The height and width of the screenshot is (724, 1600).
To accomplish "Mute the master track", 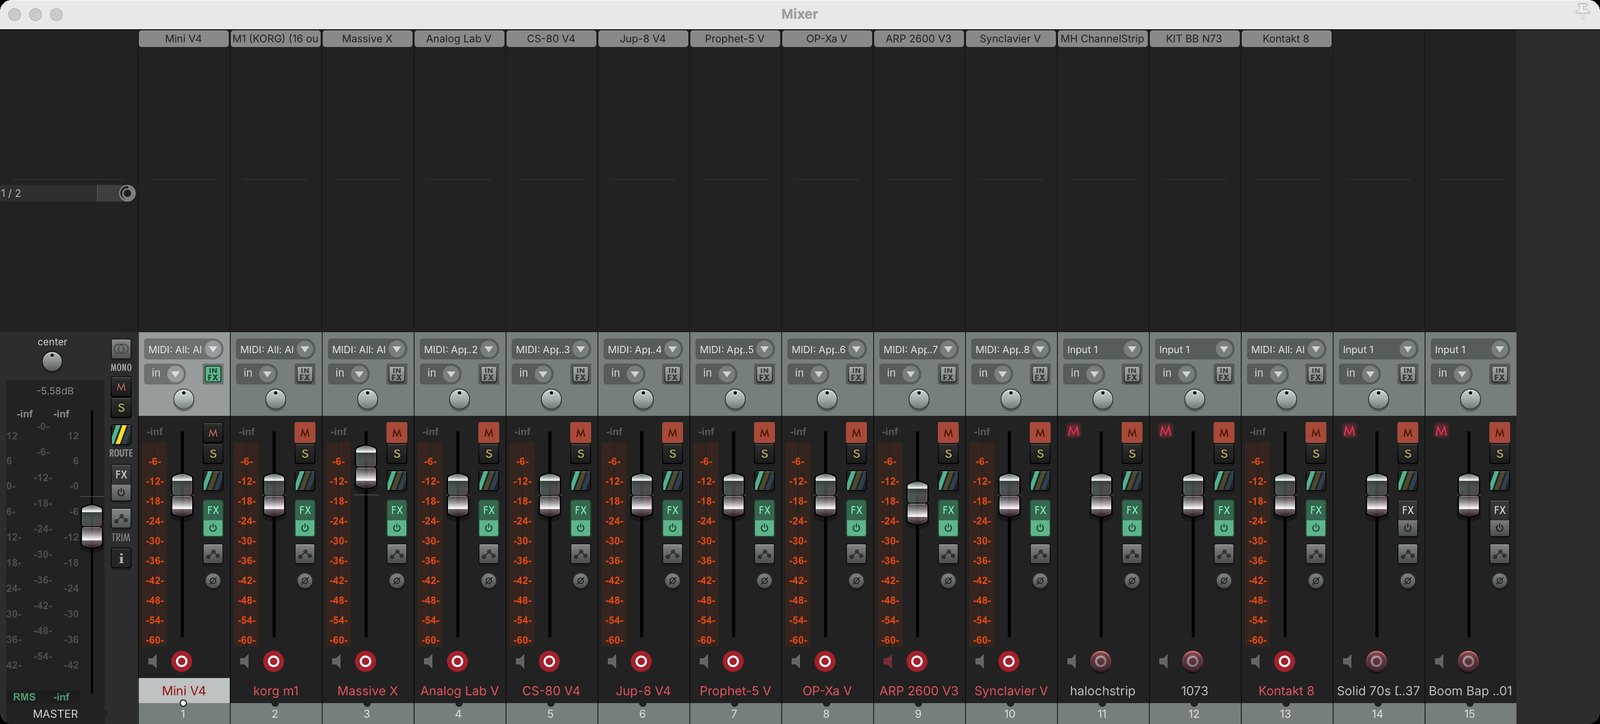I will click(121, 387).
